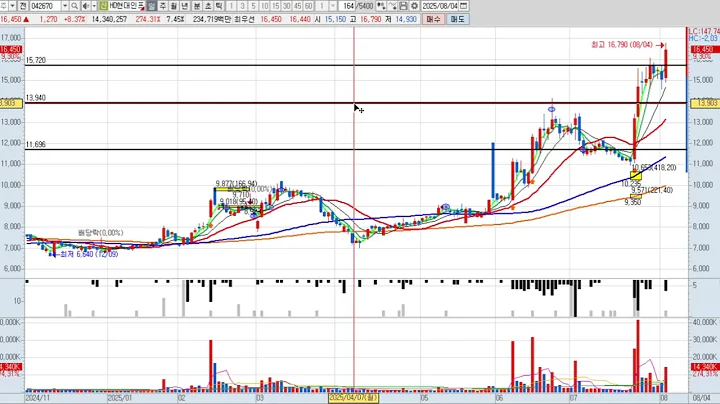Click the HD현대인프라 stock name field
The width and height of the screenshot is (720, 404).
pos(127,6)
